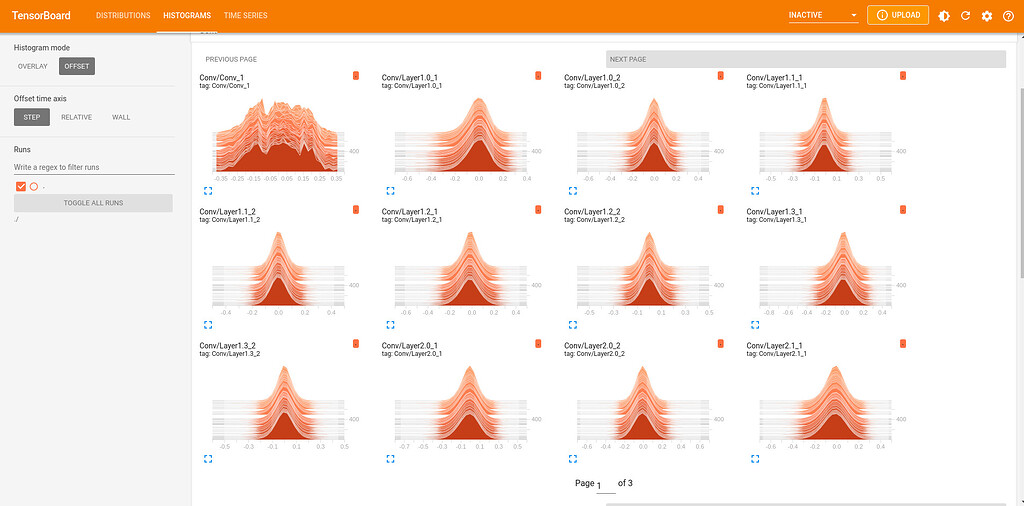Screen dimensions: 1024x506
Task: Click the regex filter runs input field
Action: (93, 167)
